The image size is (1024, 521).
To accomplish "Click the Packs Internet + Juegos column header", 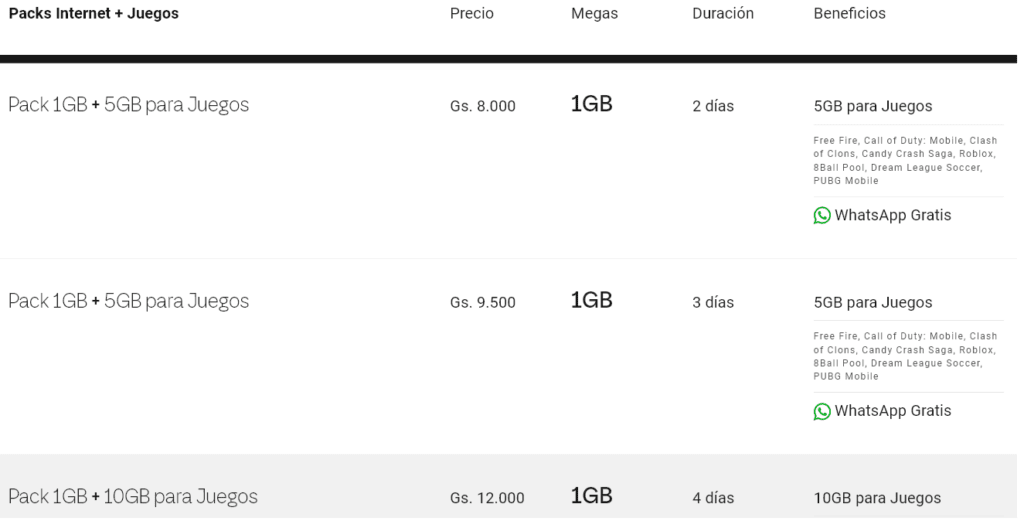I will tap(94, 14).
